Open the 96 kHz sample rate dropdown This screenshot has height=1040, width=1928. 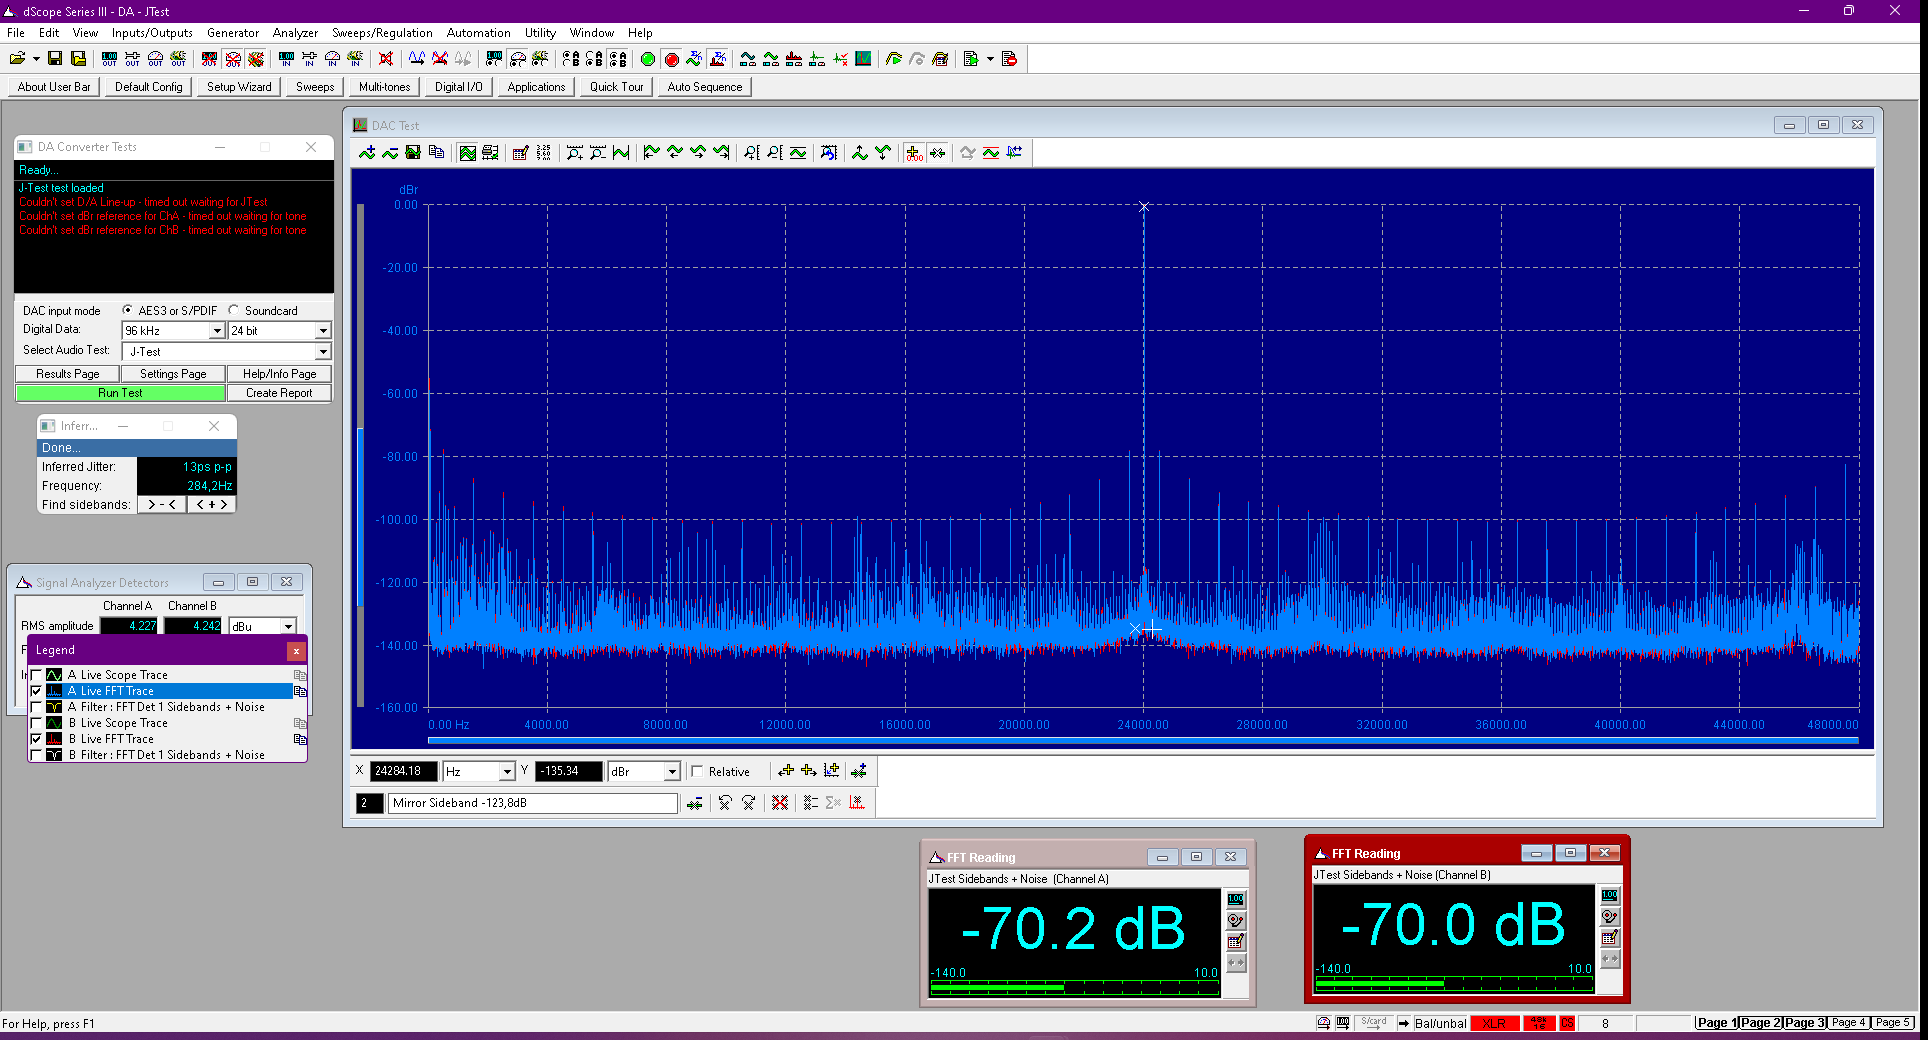[216, 331]
